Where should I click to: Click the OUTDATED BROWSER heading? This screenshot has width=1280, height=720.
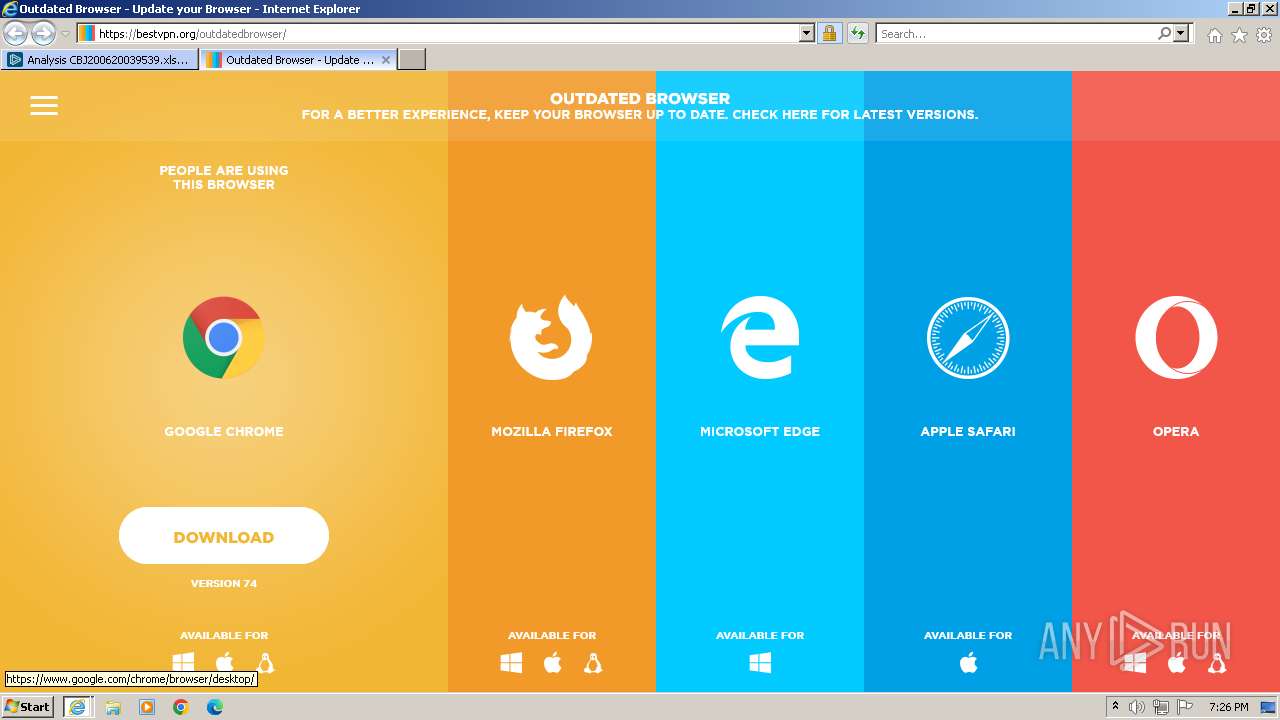pos(640,98)
